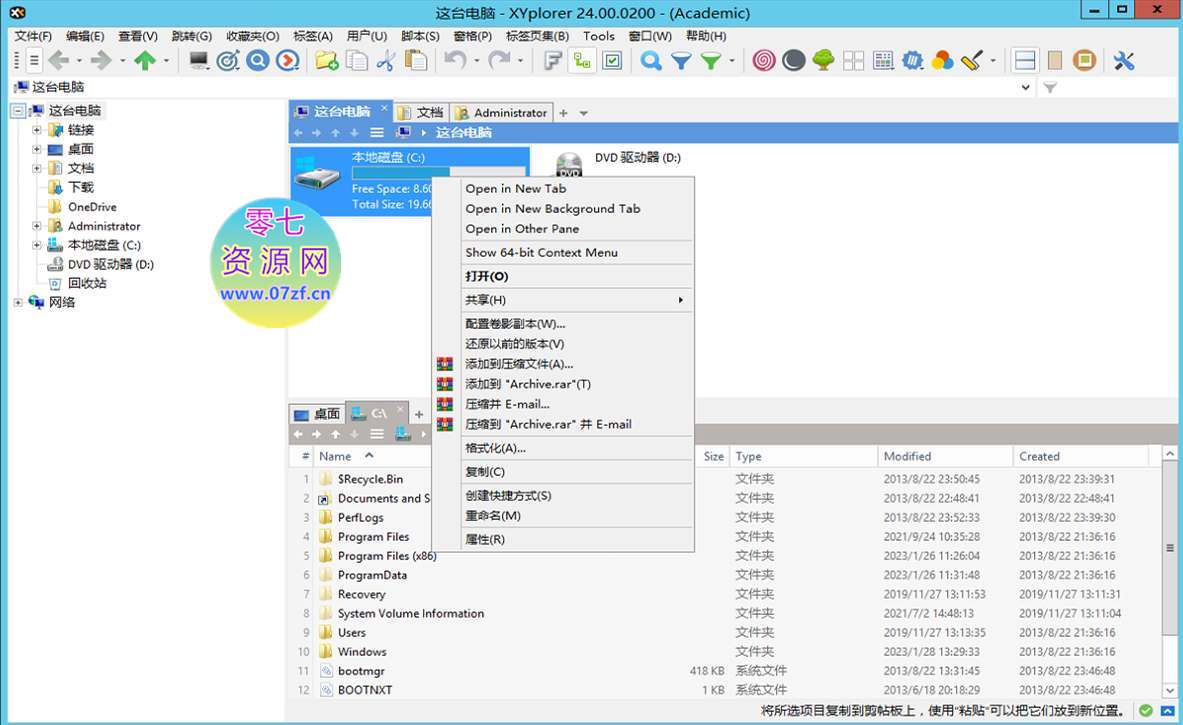Open the address bar dropdown arrow
The width and height of the screenshot is (1183, 725).
coord(1025,88)
